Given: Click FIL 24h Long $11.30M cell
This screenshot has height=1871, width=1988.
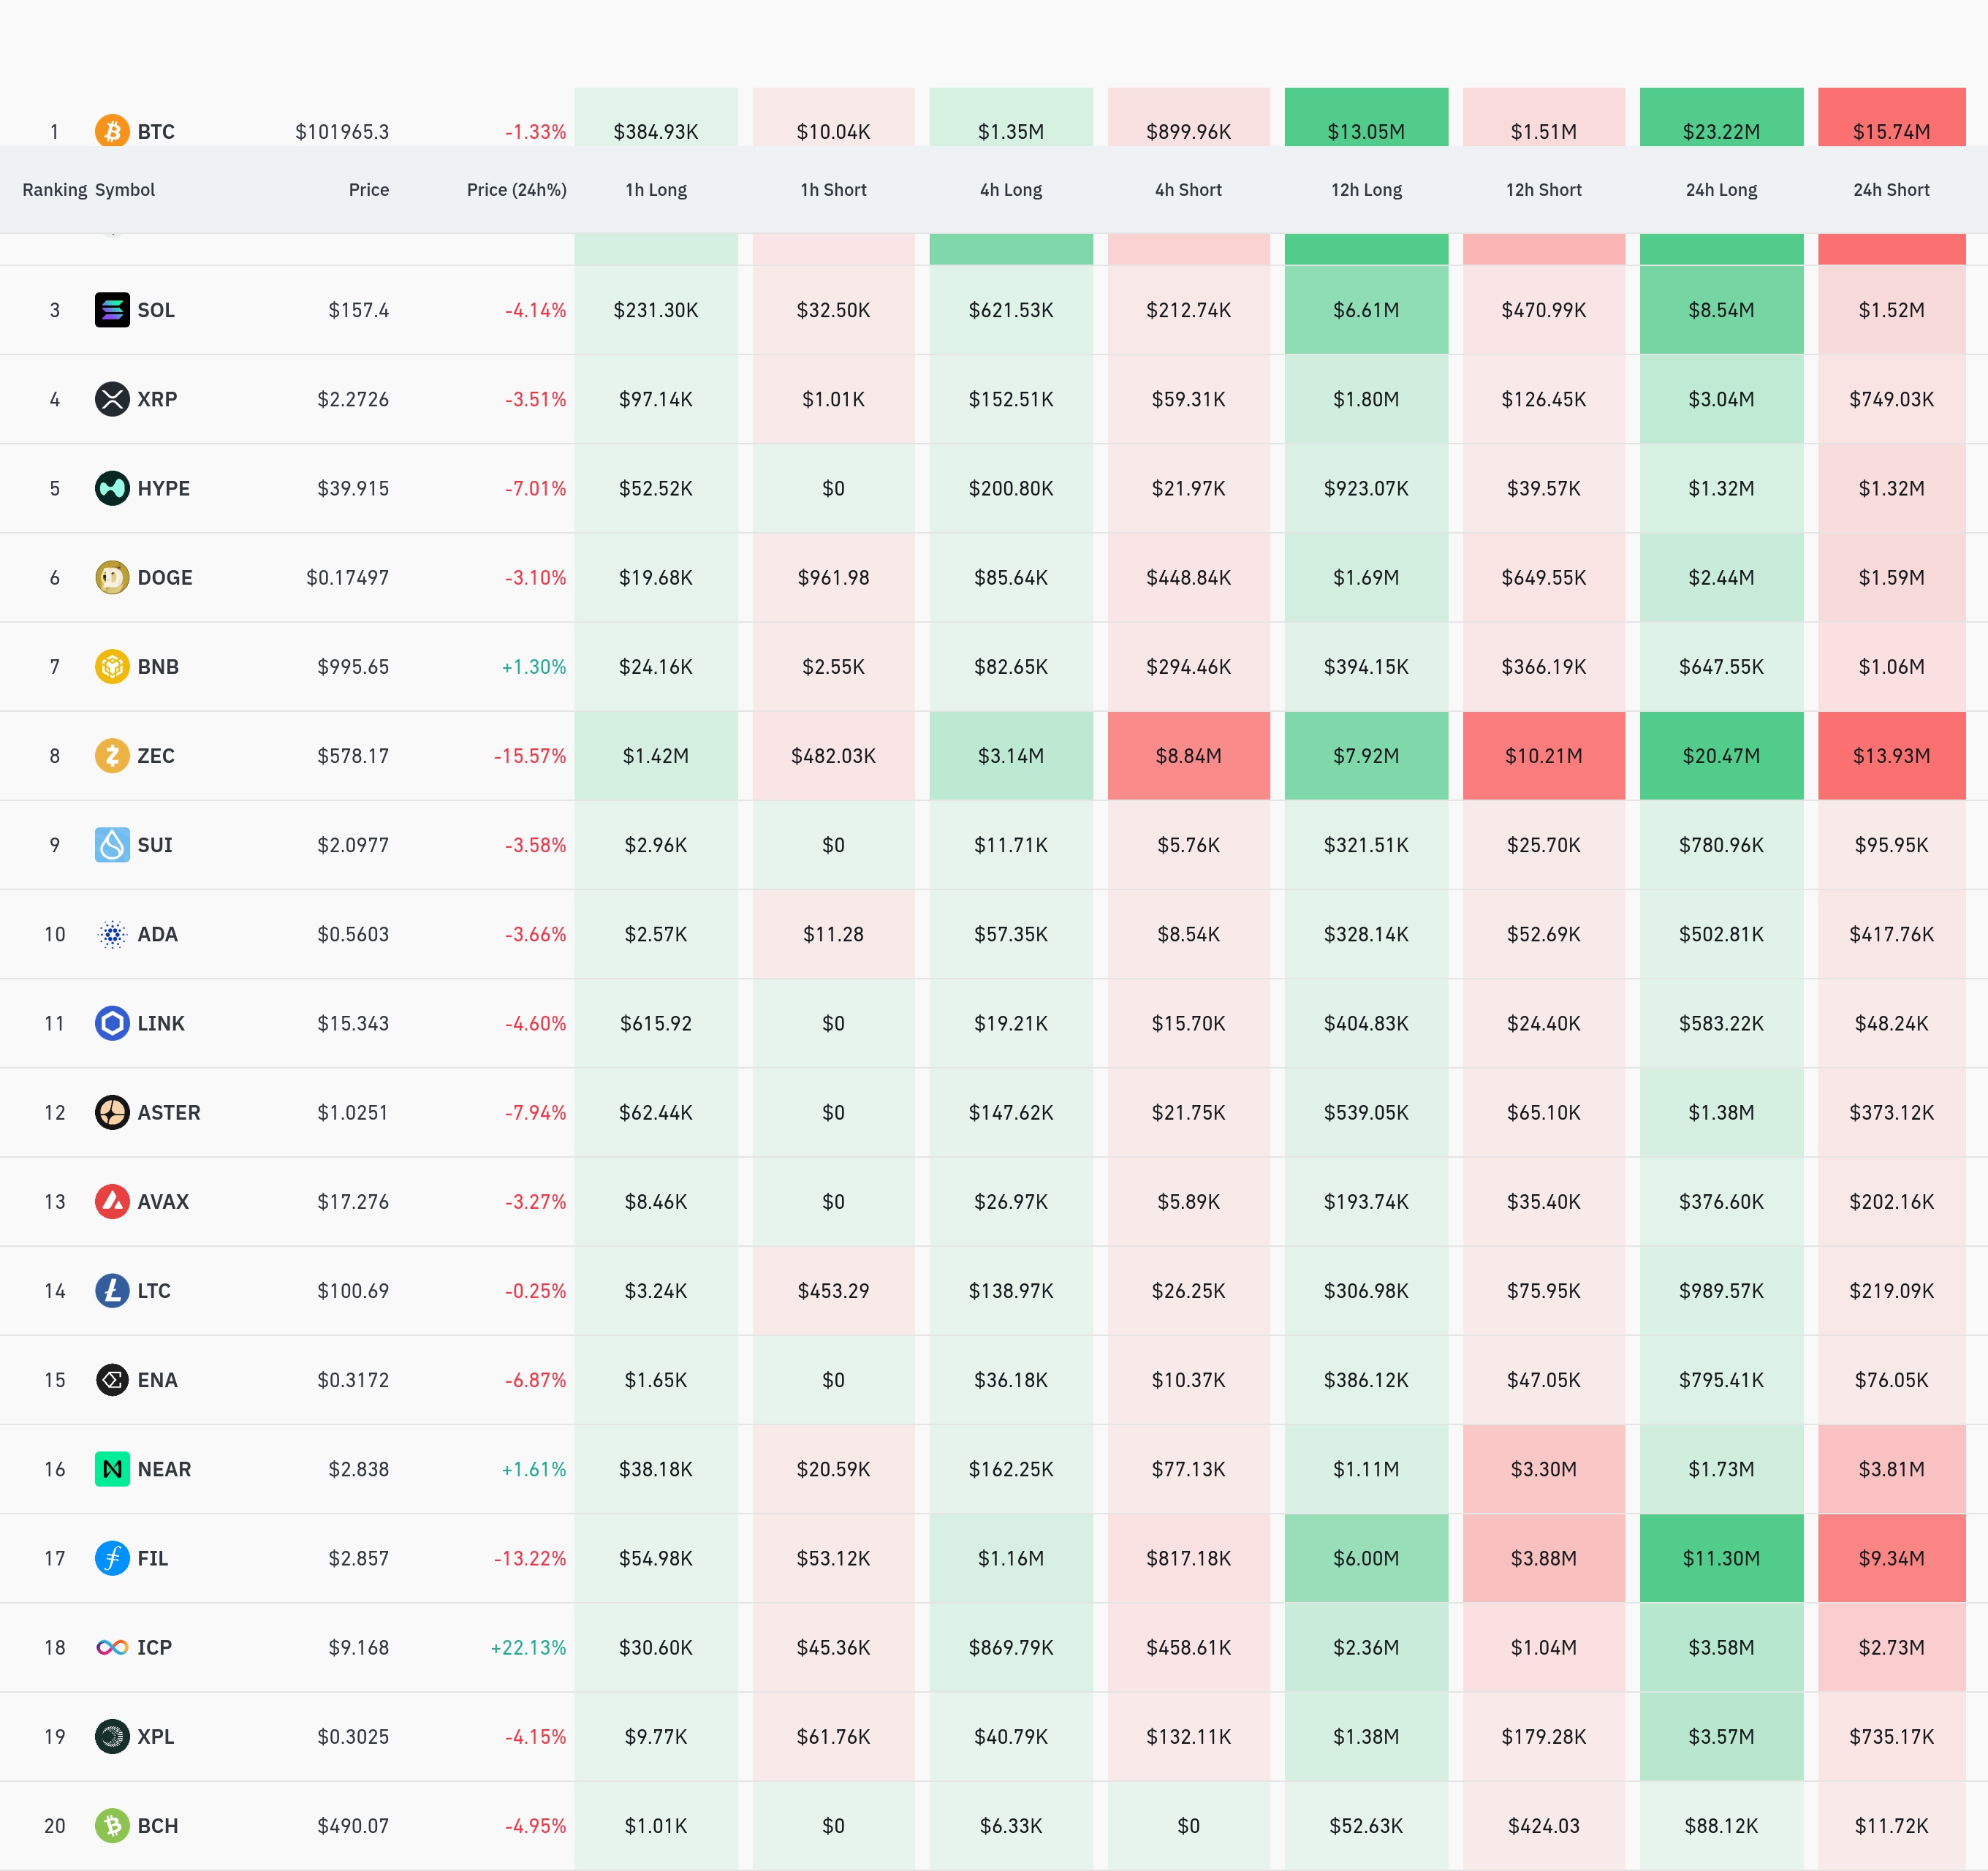Looking at the screenshot, I should click(1720, 1558).
